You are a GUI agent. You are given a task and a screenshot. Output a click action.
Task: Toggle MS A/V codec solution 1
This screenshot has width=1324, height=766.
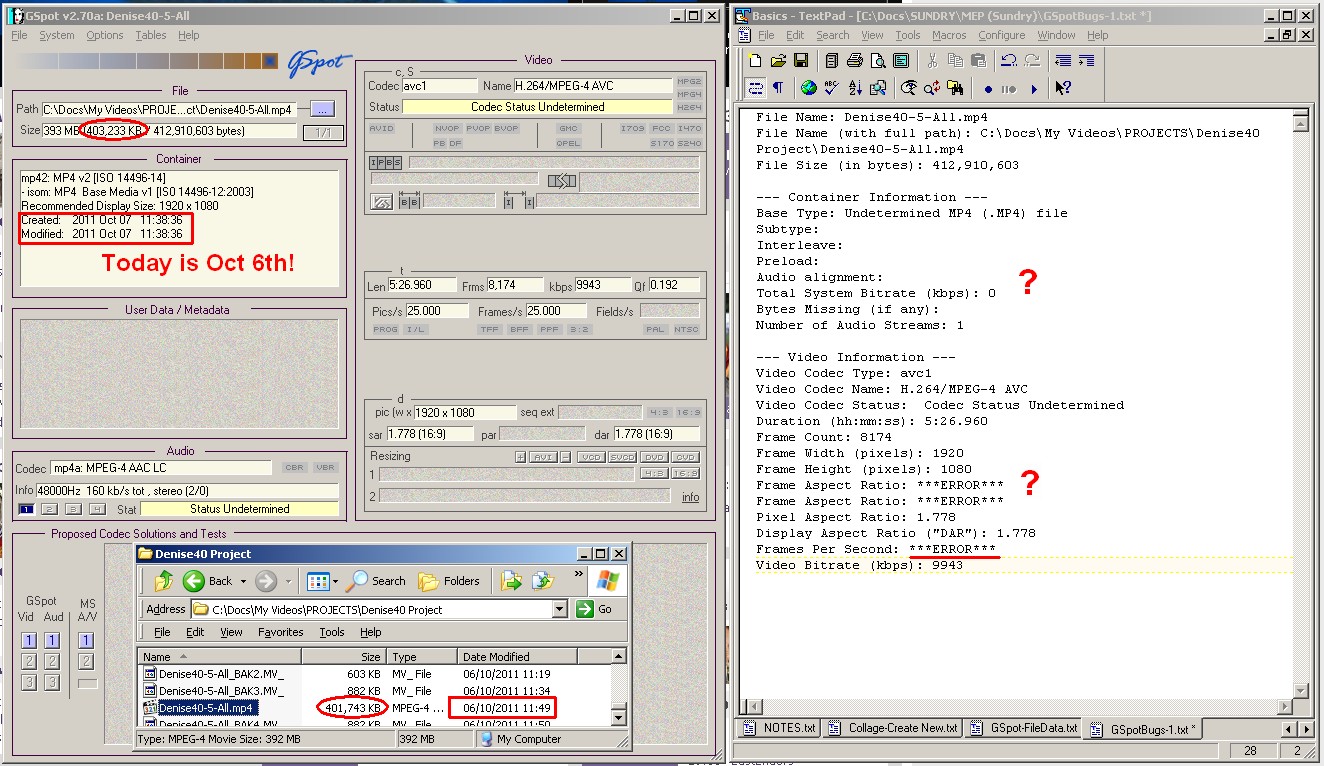point(87,640)
